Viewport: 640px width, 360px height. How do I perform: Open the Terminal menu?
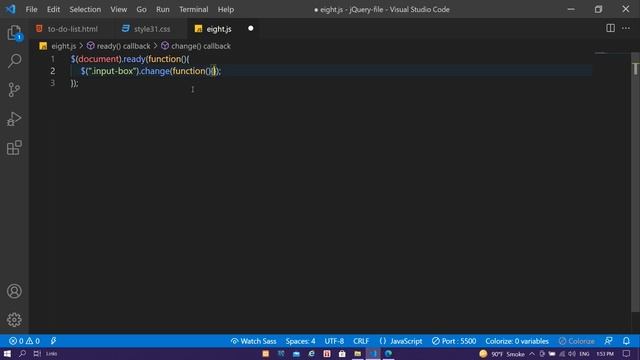[x=193, y=9]
